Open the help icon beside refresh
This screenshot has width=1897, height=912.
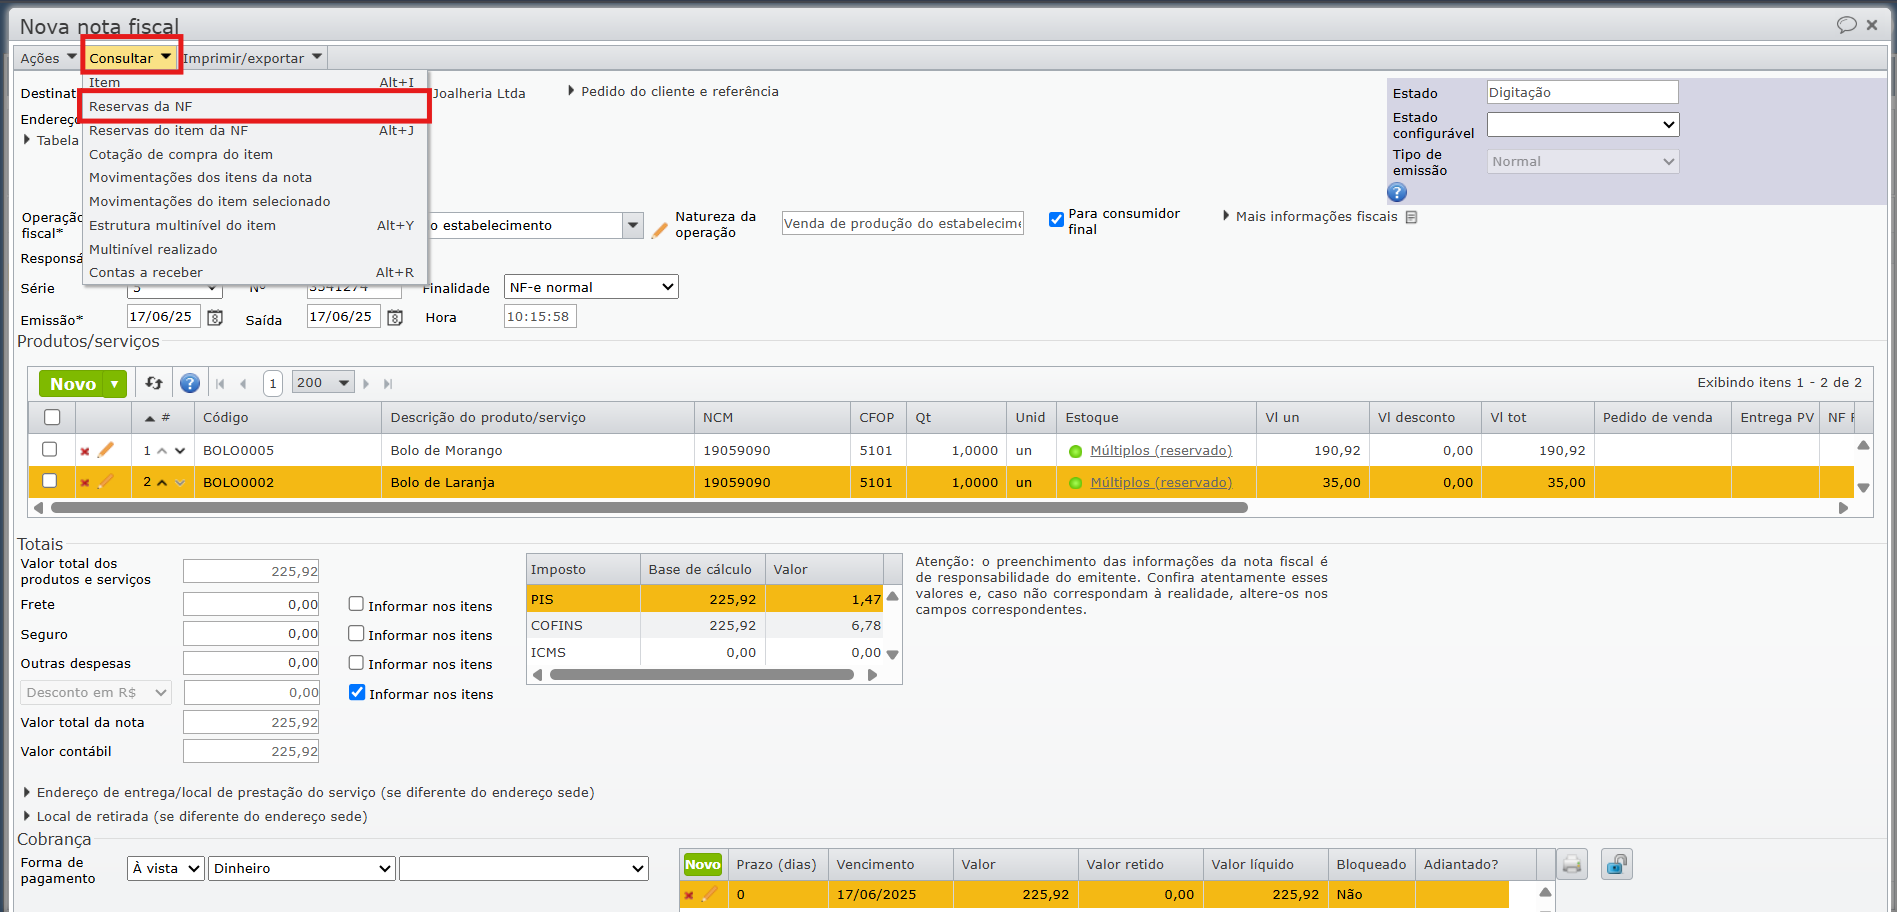[189, 383]
